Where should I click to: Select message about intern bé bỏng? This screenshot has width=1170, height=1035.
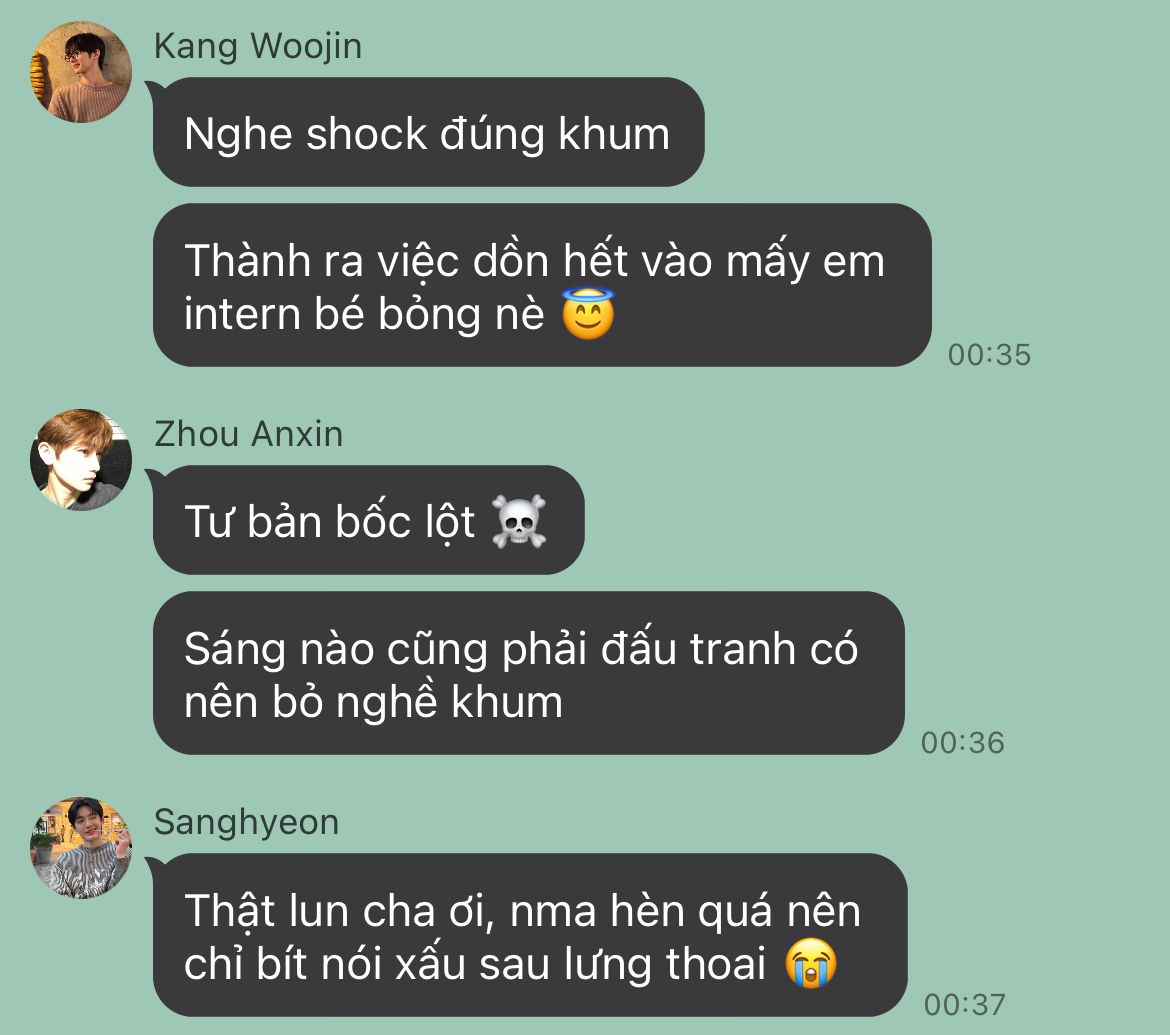pyautogui.click(x=542, y=285)
